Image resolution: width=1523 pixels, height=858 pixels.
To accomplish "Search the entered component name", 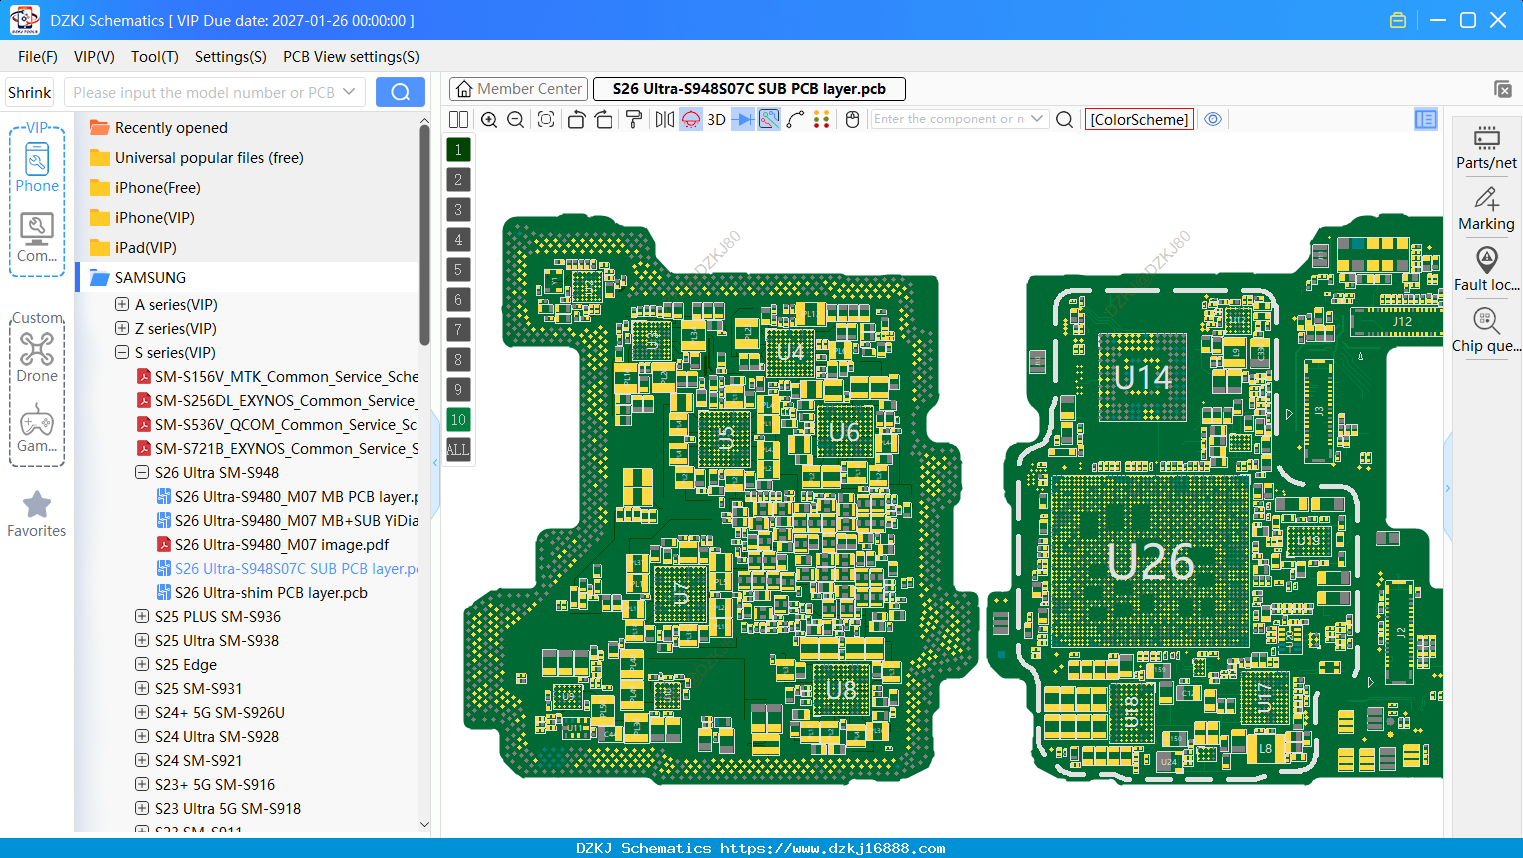I will 1065,119.
